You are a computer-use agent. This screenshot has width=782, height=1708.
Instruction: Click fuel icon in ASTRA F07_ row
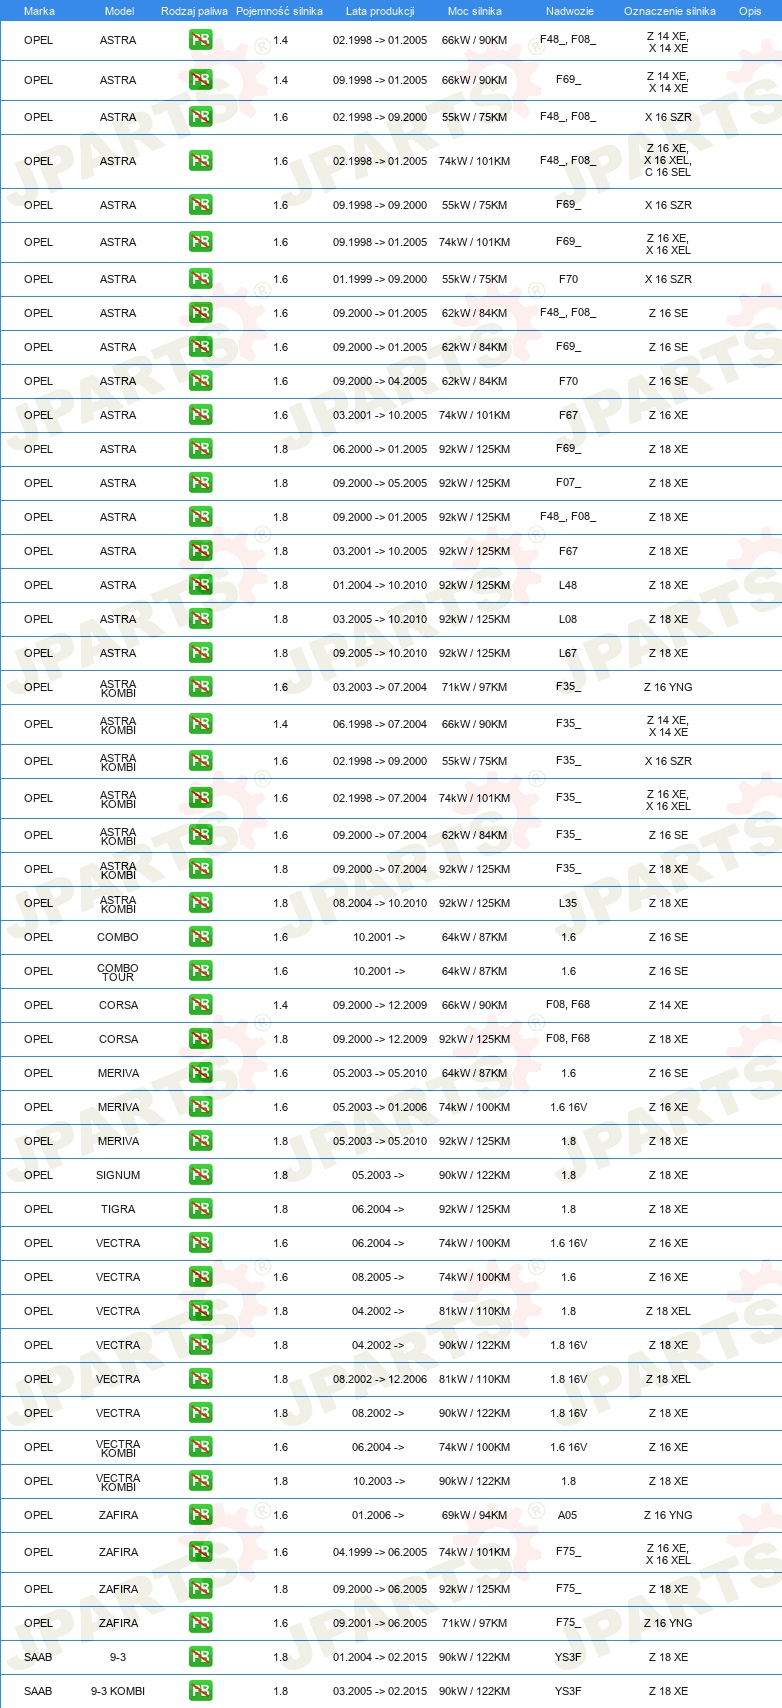[200, 483]
